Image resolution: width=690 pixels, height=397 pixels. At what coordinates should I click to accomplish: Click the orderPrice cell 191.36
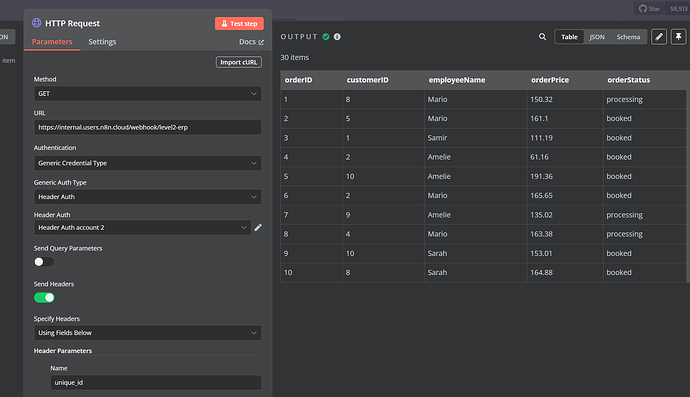[565, 176]
